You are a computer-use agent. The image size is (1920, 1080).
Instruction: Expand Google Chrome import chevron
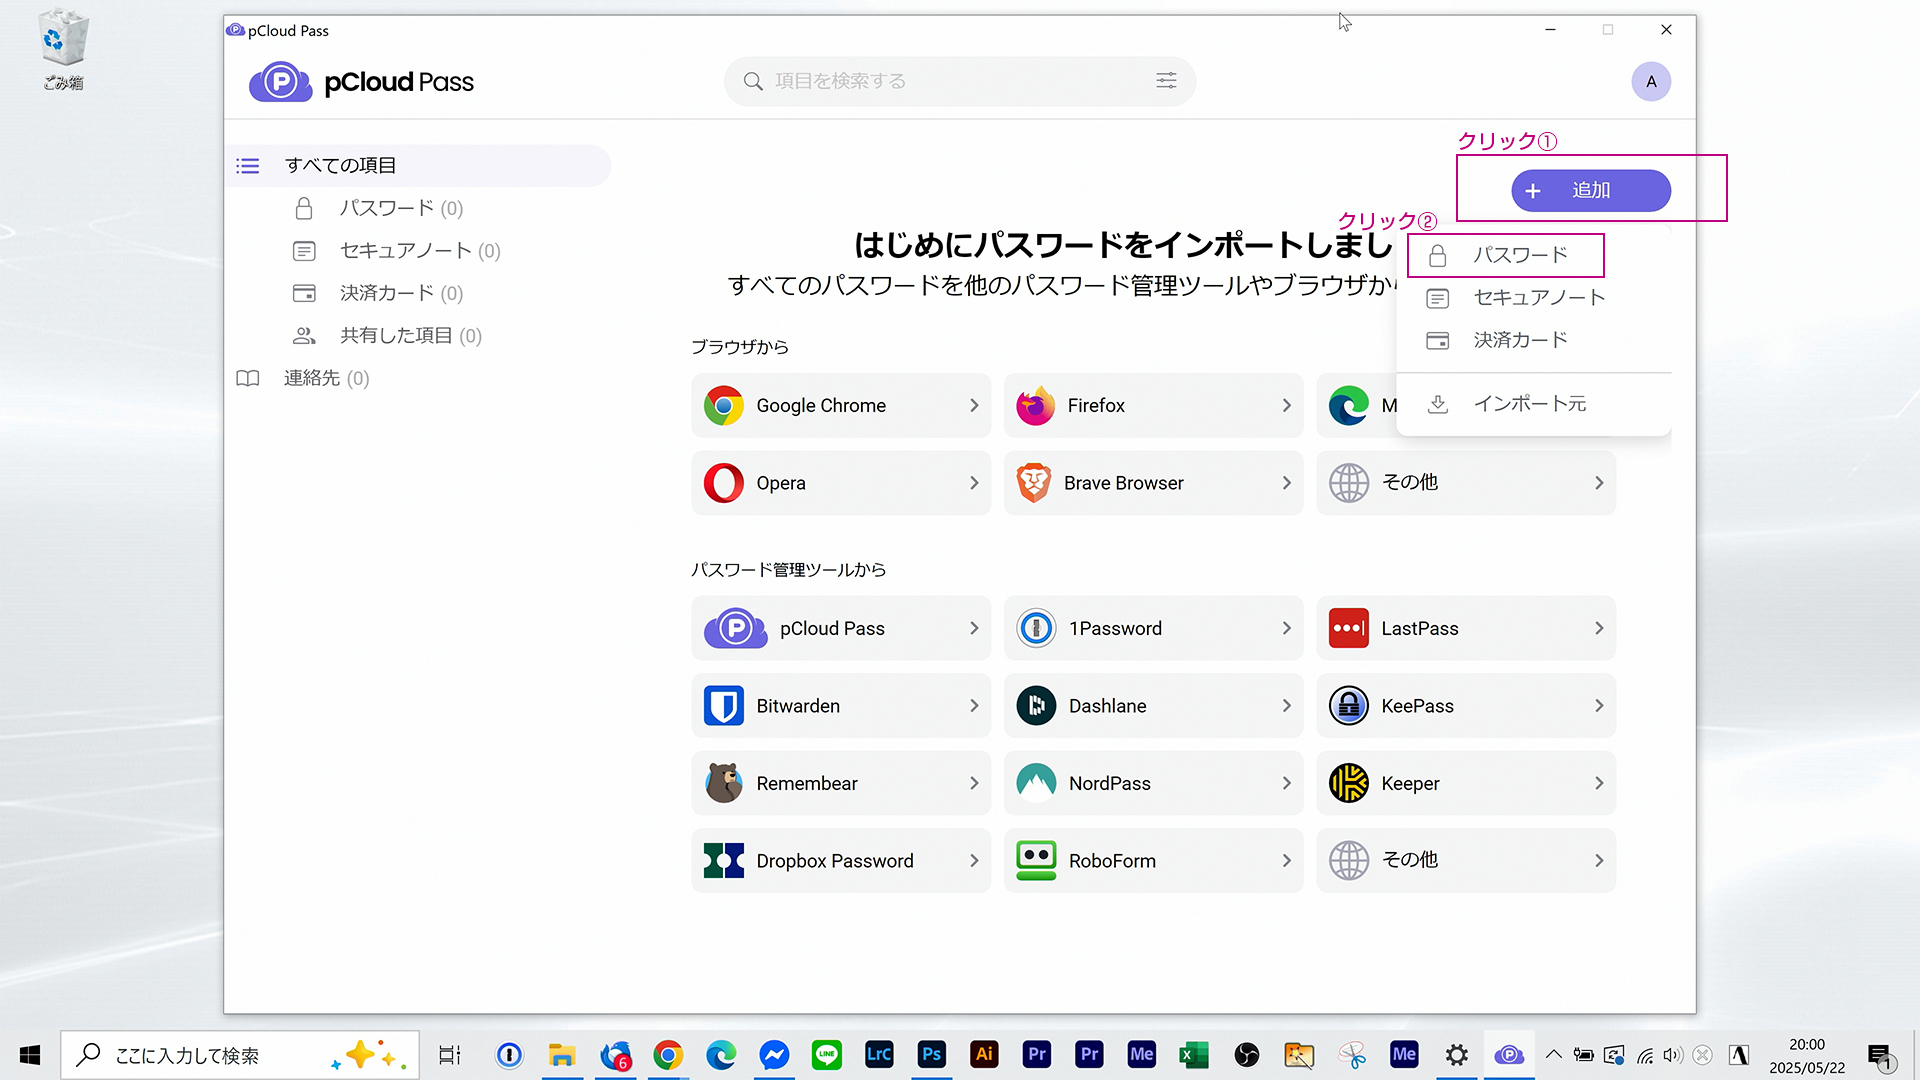[x=973, y=405]
